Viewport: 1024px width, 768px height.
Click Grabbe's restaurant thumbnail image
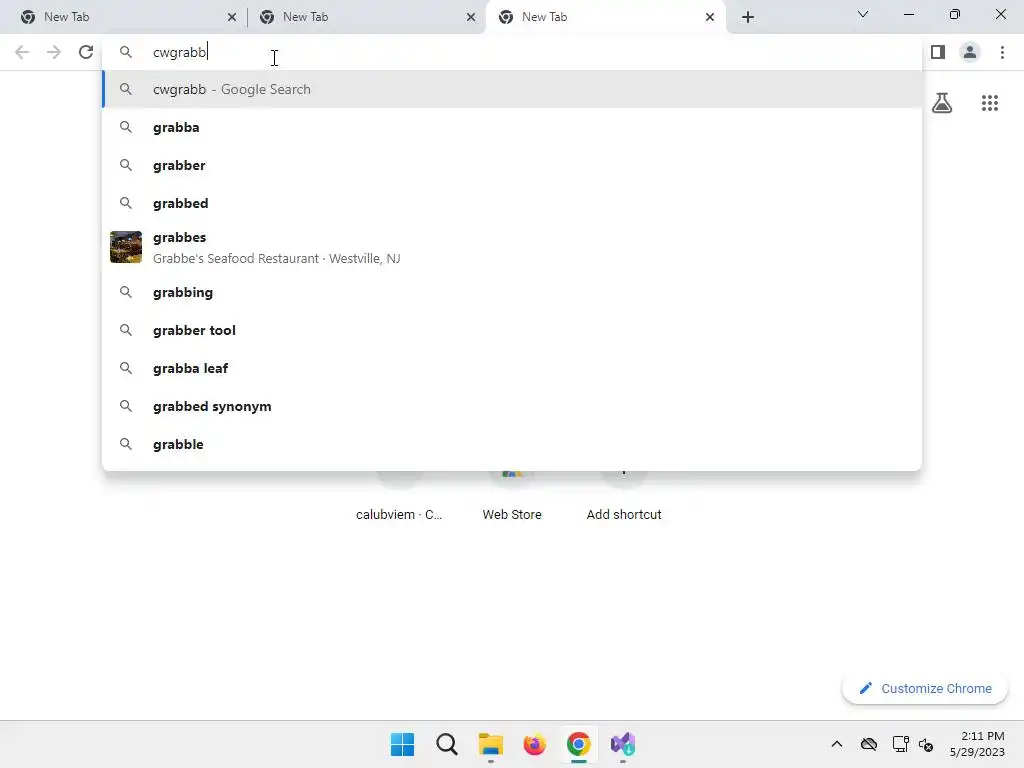(126, 247)
